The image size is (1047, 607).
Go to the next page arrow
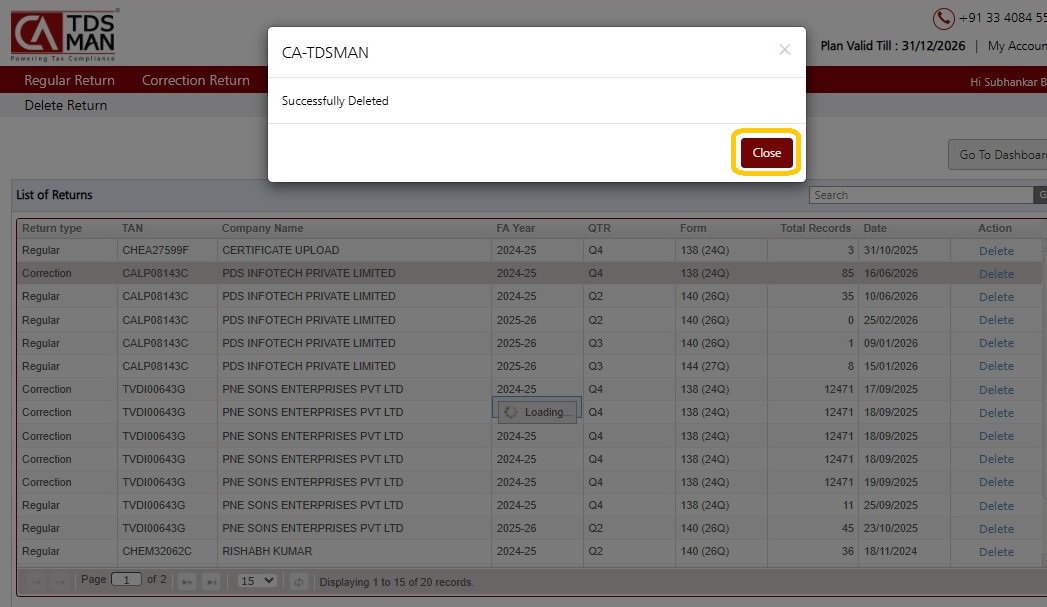click(187, 582)
